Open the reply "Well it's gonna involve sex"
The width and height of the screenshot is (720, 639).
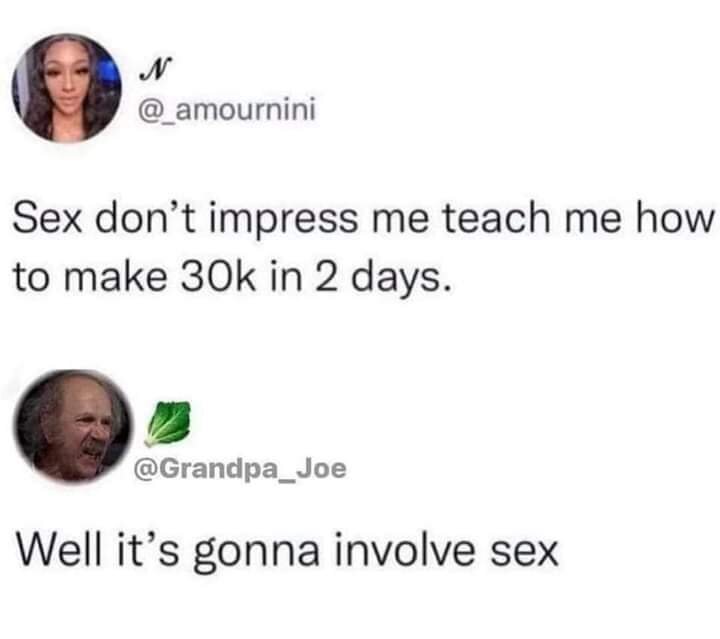(287, 551)
